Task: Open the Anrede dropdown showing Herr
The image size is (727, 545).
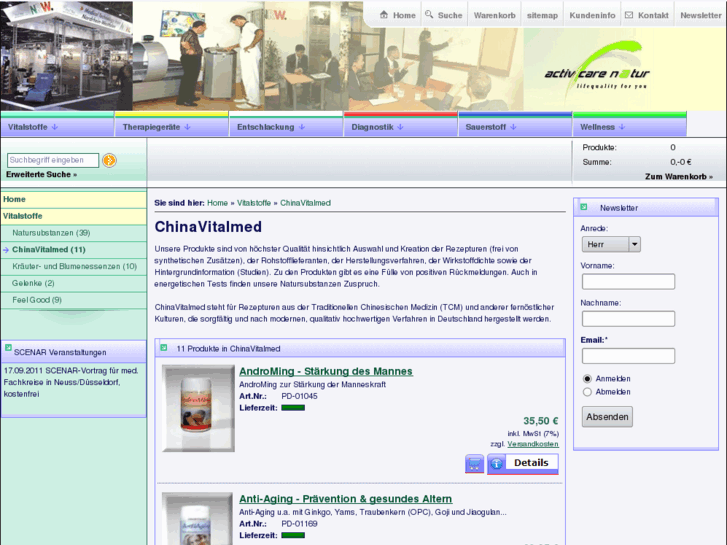Action: point(611,244)
